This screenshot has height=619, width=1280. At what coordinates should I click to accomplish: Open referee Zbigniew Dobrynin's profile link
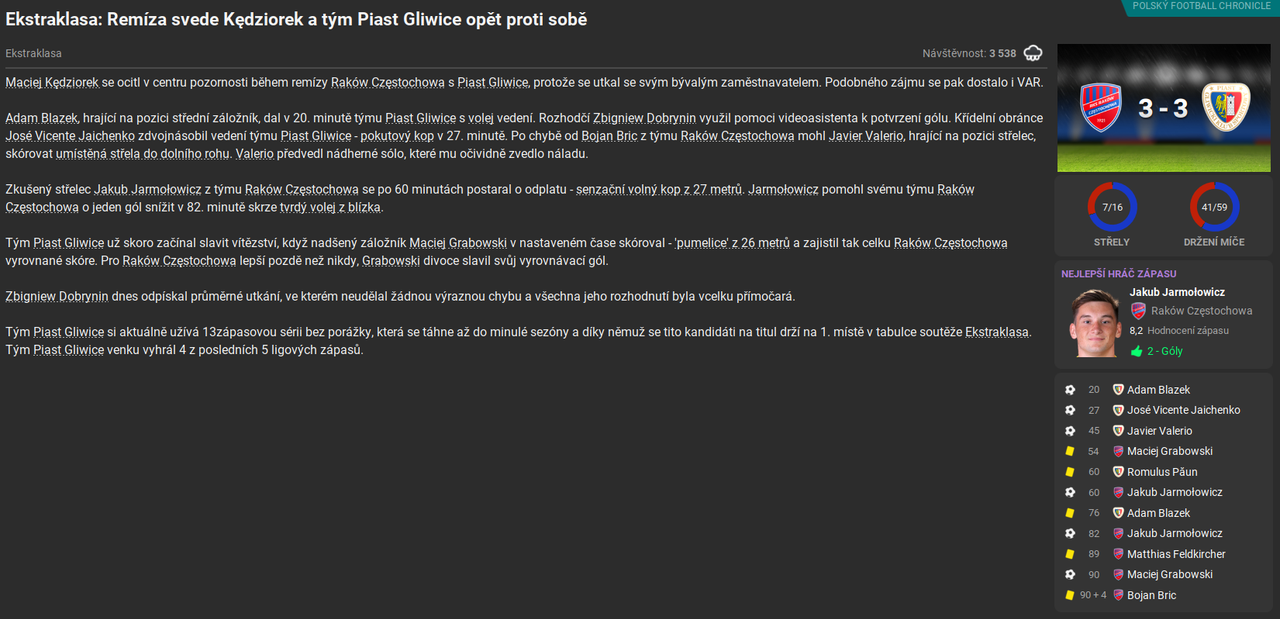(650, 118)
